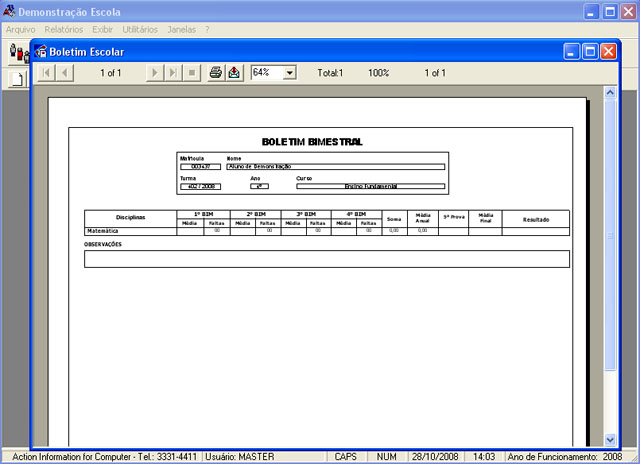Screen dimensions: 640x464
Task: Click the stop loading button
Action: click(x=190, y=73)
